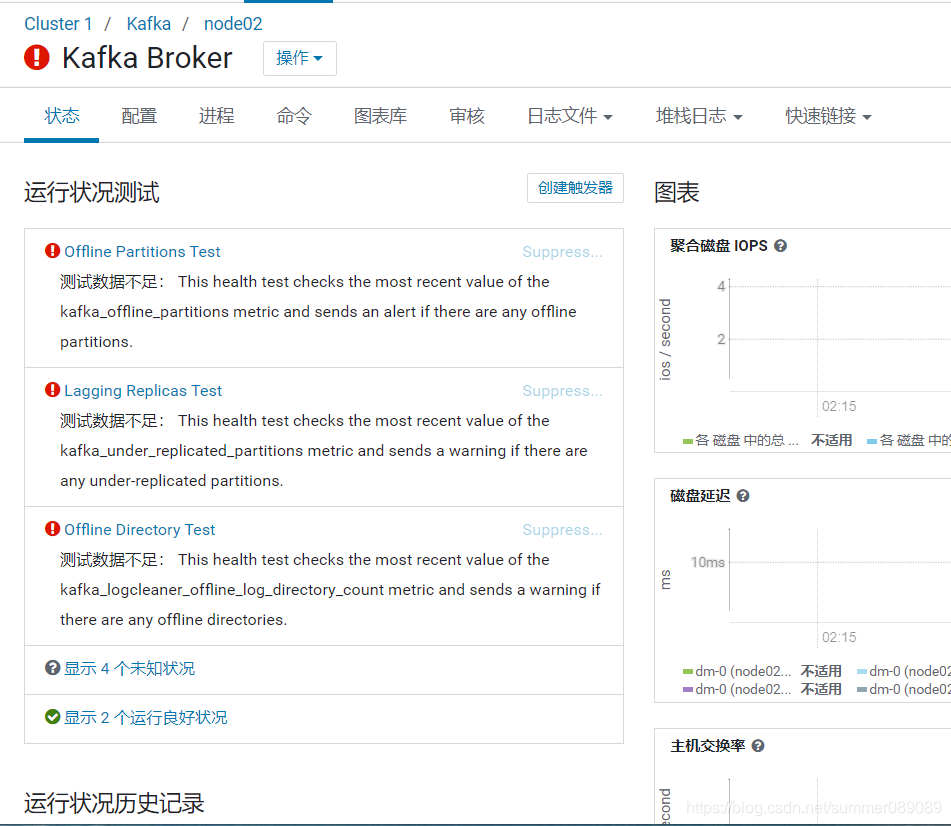Viewport: 951px width, 826px height.
Task: Click the 创建触发器 button
Action: (x=575, y=188)
